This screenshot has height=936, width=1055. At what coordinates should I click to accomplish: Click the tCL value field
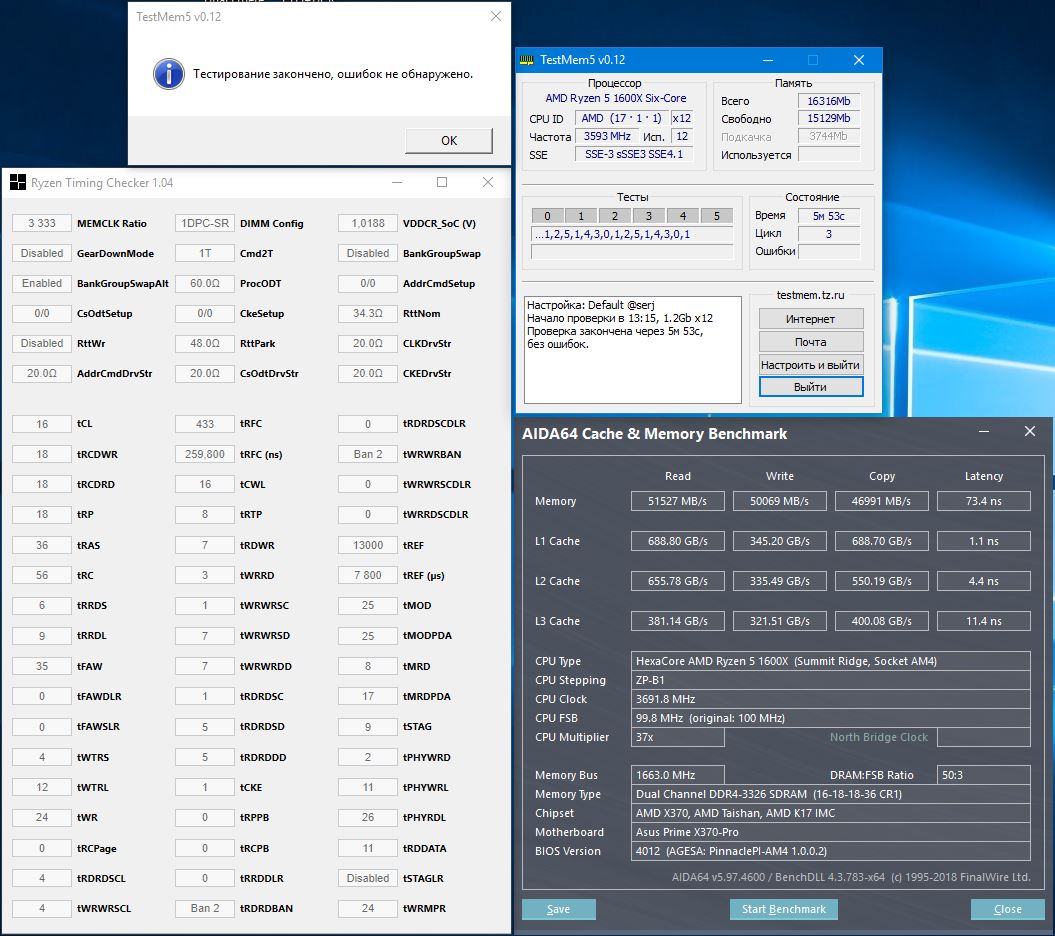pos(42,424)
